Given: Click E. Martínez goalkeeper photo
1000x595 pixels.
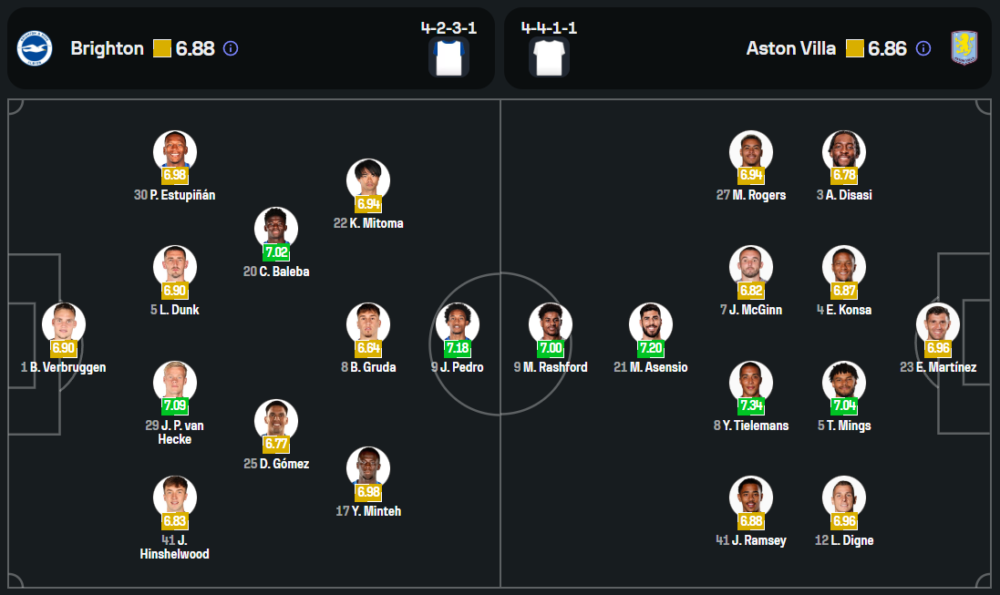Looking at the screenshot, I should coord(937,322).
